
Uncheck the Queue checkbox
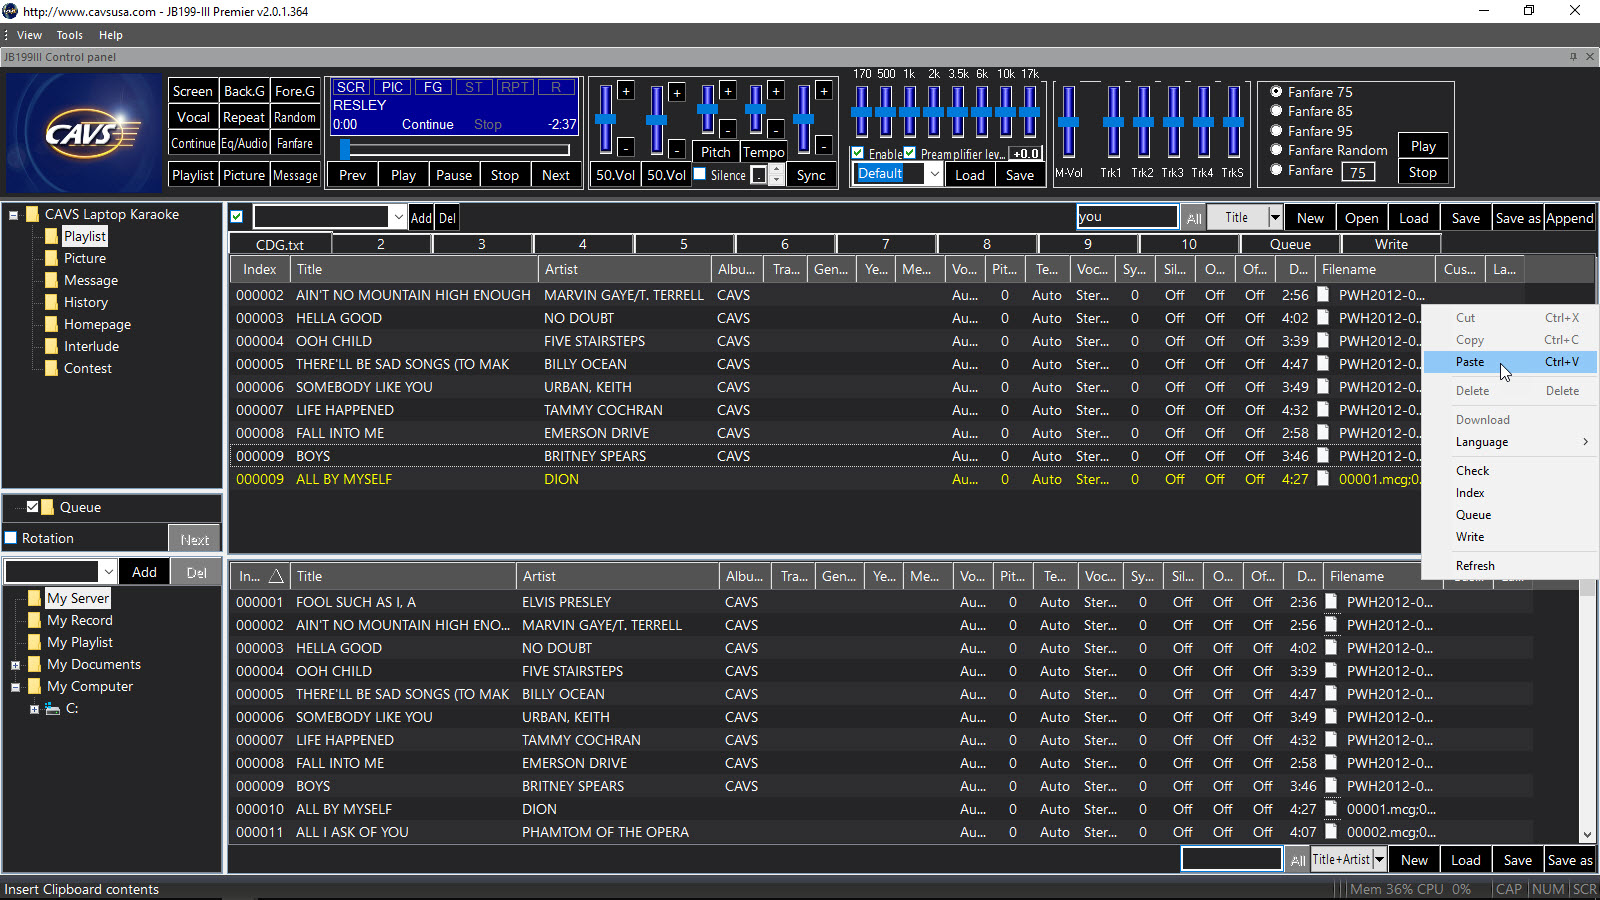click(x=33, y=507)
